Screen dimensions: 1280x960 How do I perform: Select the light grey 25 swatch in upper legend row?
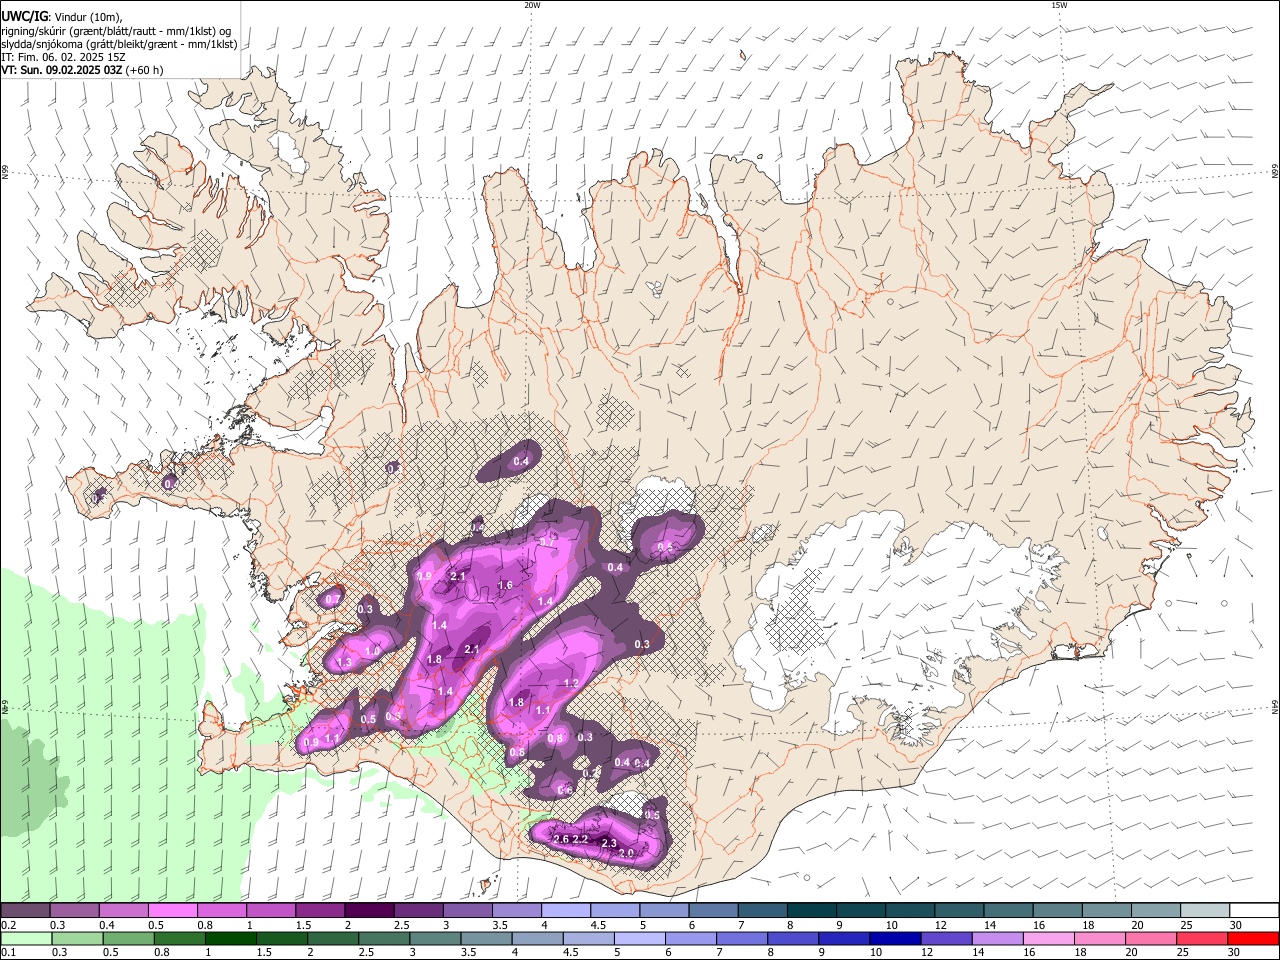(x=1205, y=911)
